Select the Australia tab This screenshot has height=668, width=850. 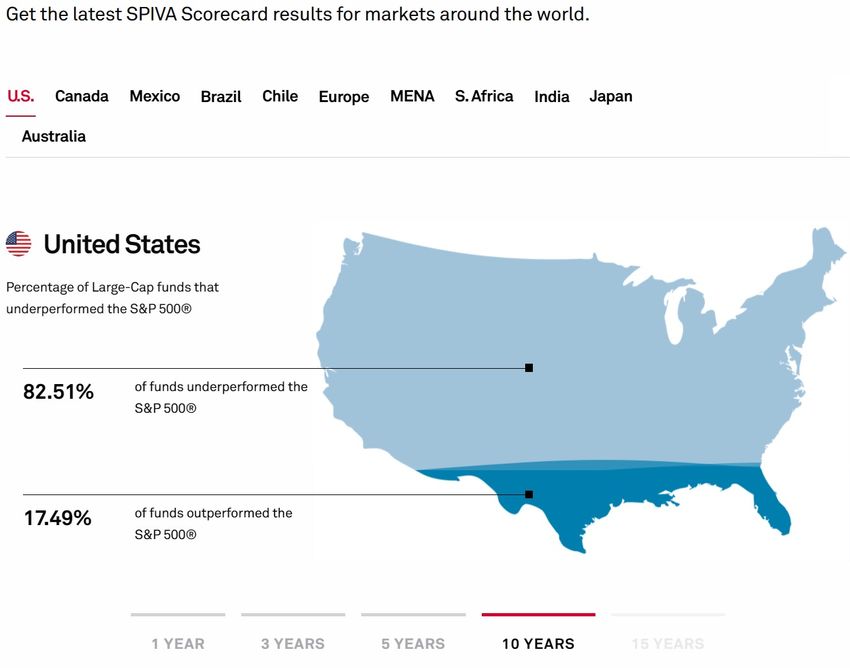coord(54,136)
